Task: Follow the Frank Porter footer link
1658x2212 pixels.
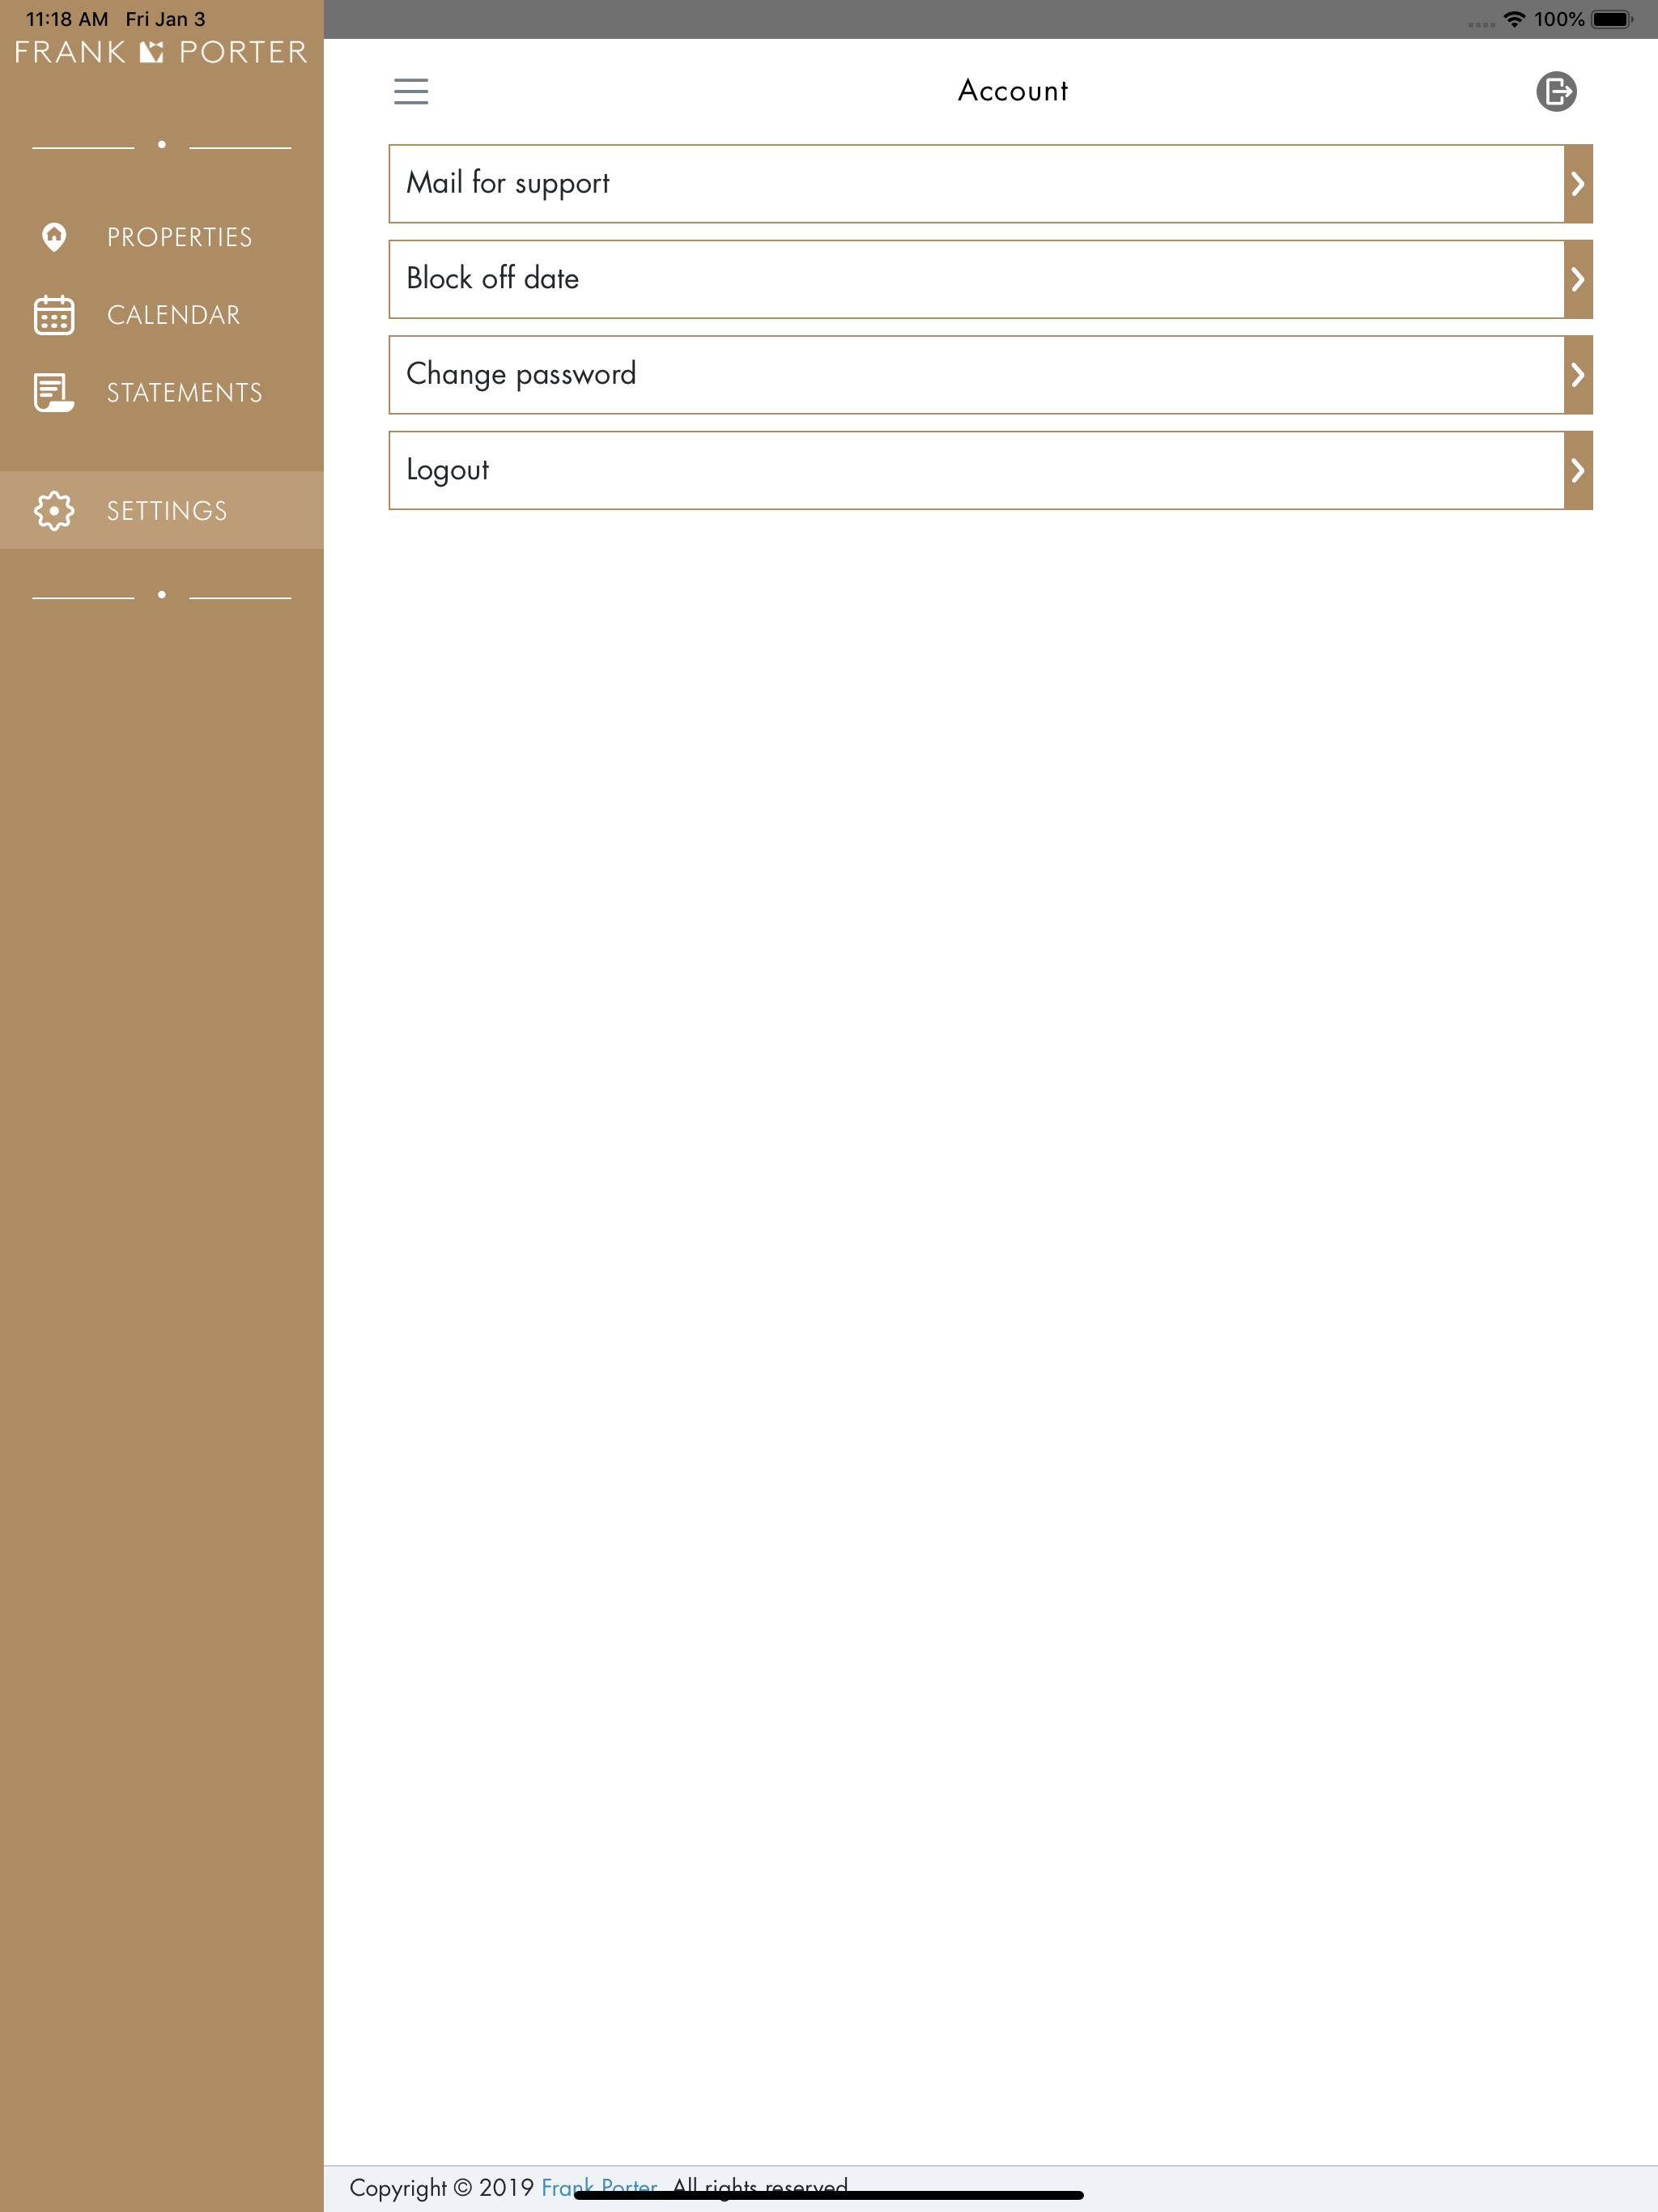Action: pyautogui.click(x=599, y=2187)
